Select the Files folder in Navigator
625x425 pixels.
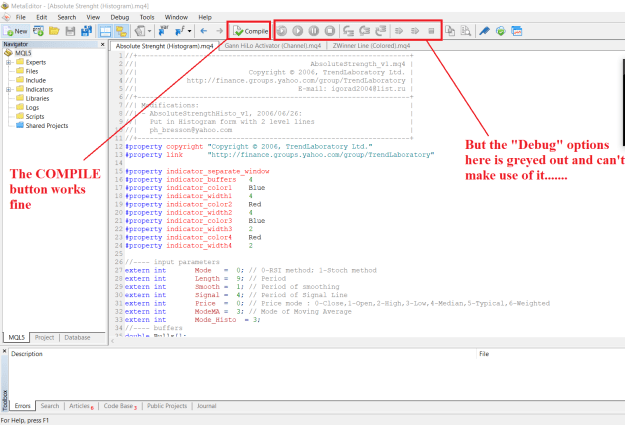(31, 71)
